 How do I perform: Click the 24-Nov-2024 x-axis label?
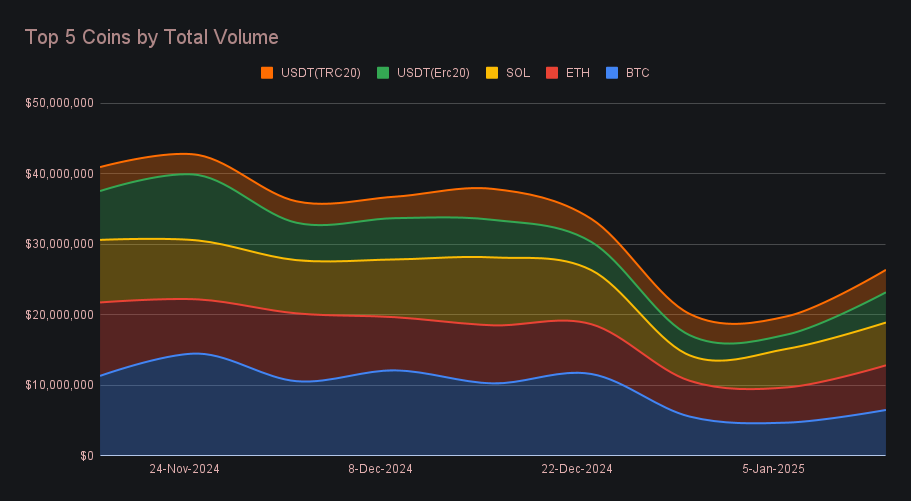pos(184,468)
